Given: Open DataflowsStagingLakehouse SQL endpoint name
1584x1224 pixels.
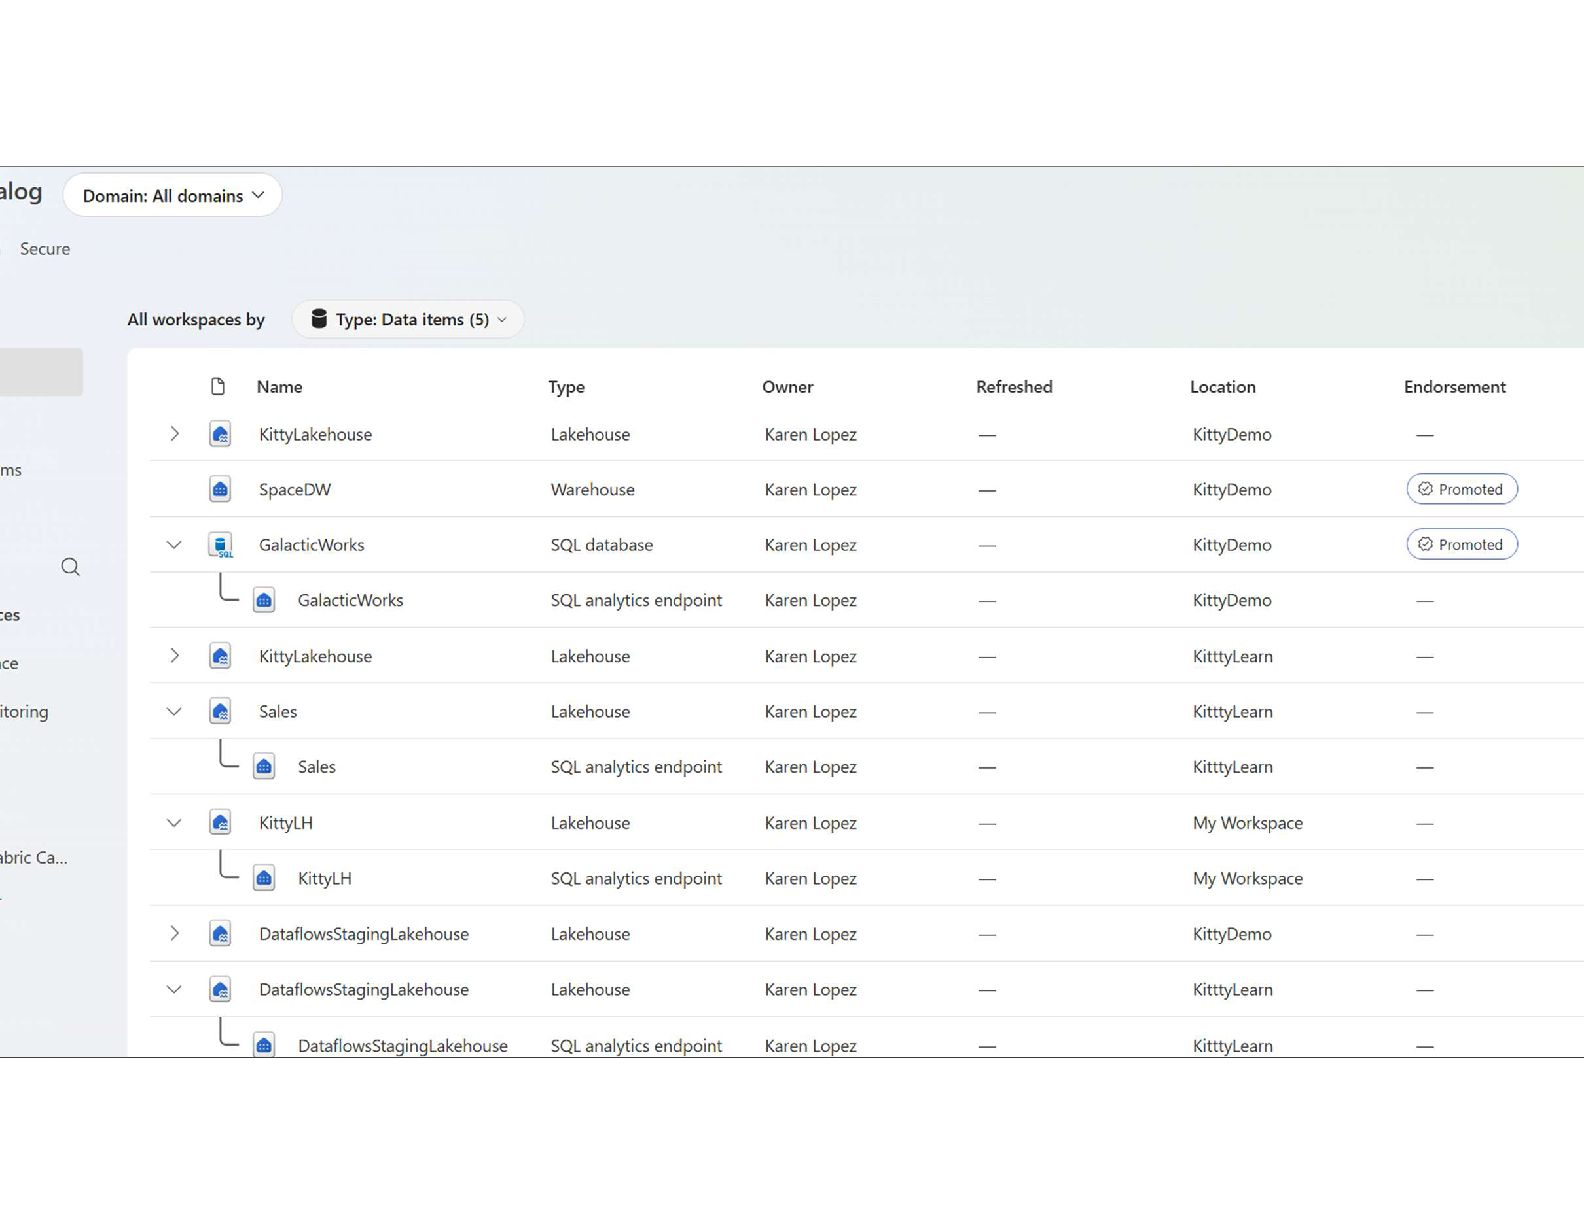Looking at the screenshot, I should click(x=403, y=1045).
